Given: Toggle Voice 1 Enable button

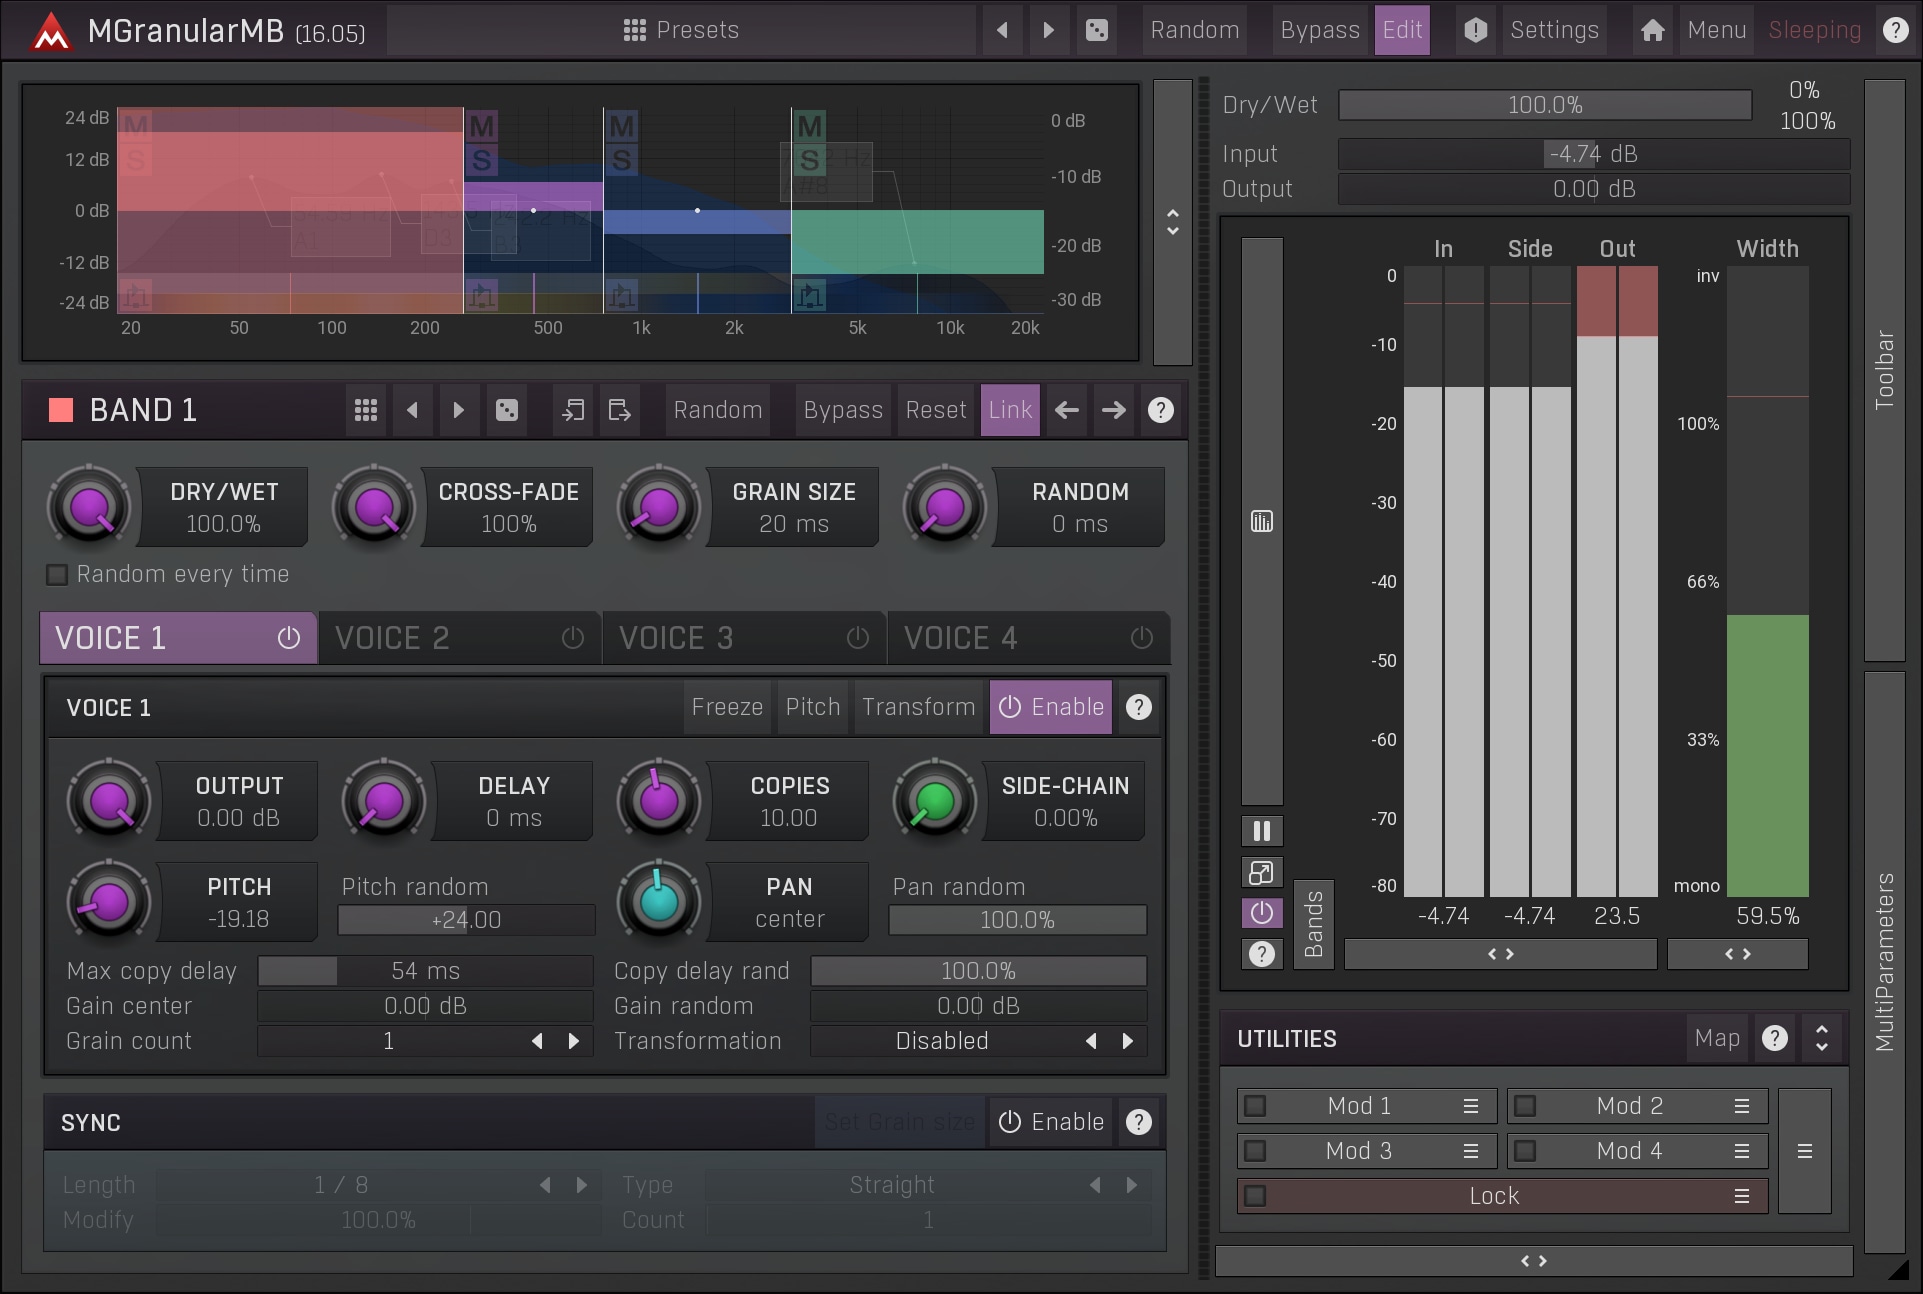Looking at the screenshot, I should pos(1050,707).
